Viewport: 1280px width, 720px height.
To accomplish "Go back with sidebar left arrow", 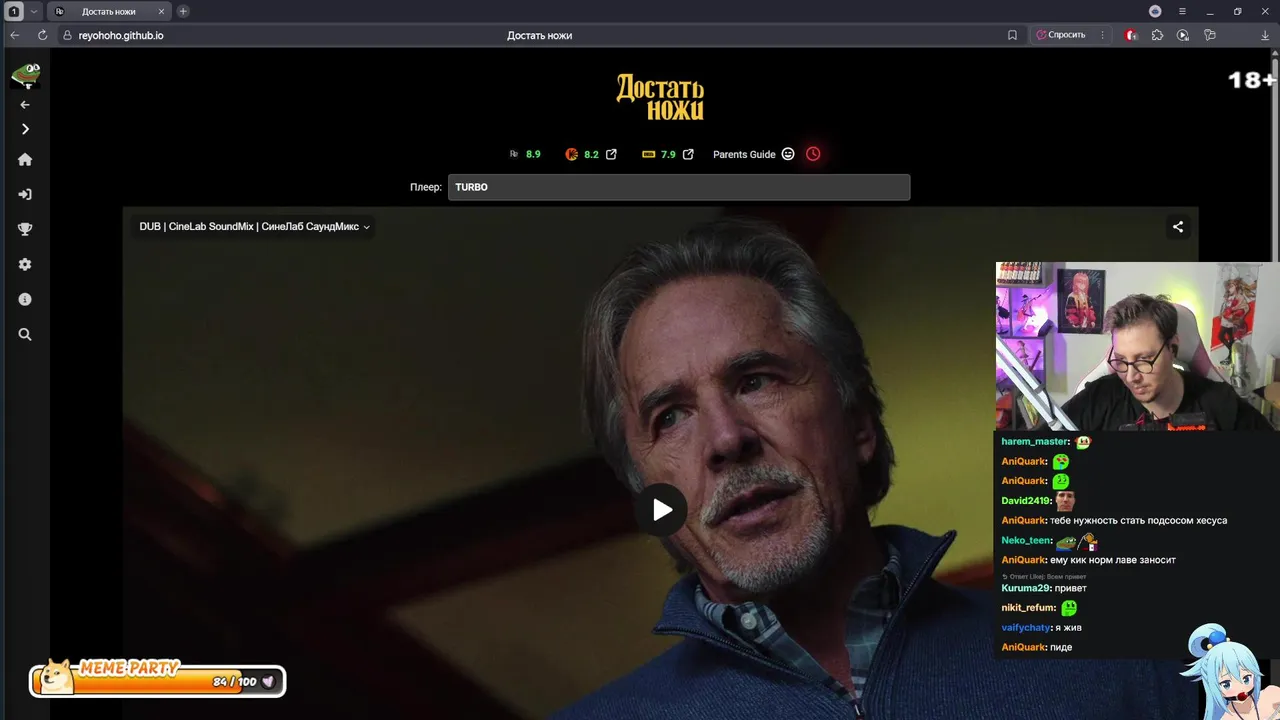I will tap(25, 104).
